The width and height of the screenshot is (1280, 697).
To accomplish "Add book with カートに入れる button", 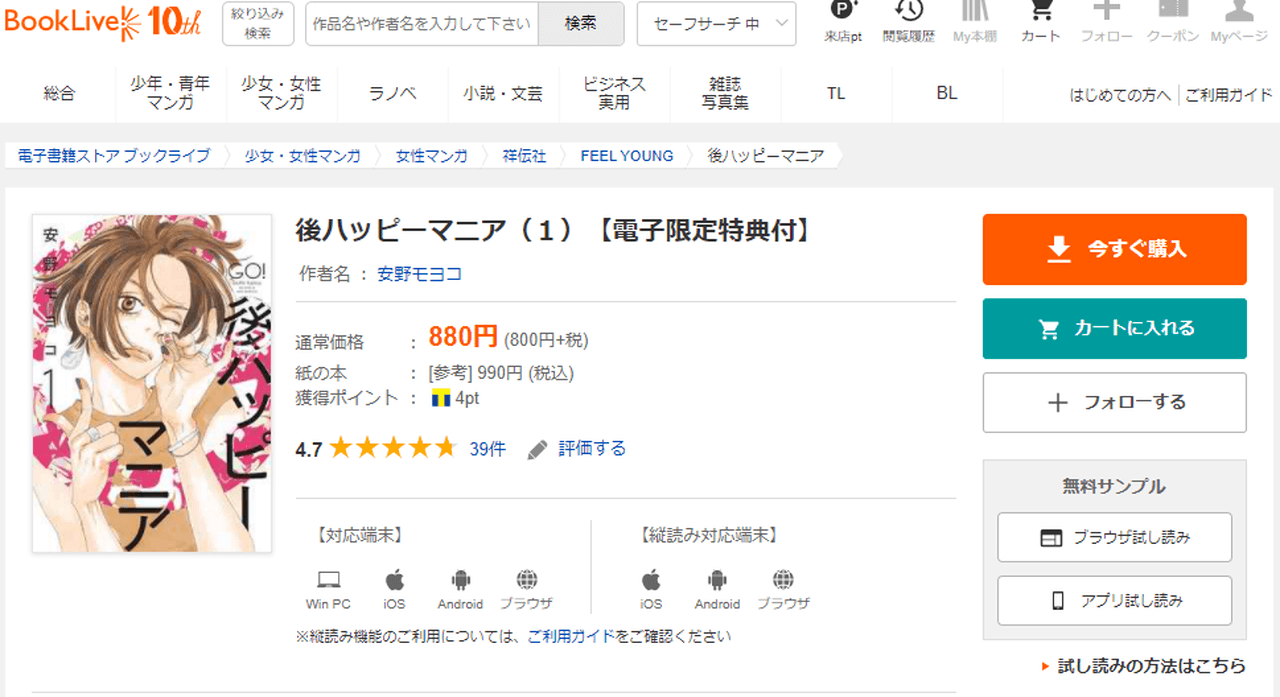I will click(1114, 328).
